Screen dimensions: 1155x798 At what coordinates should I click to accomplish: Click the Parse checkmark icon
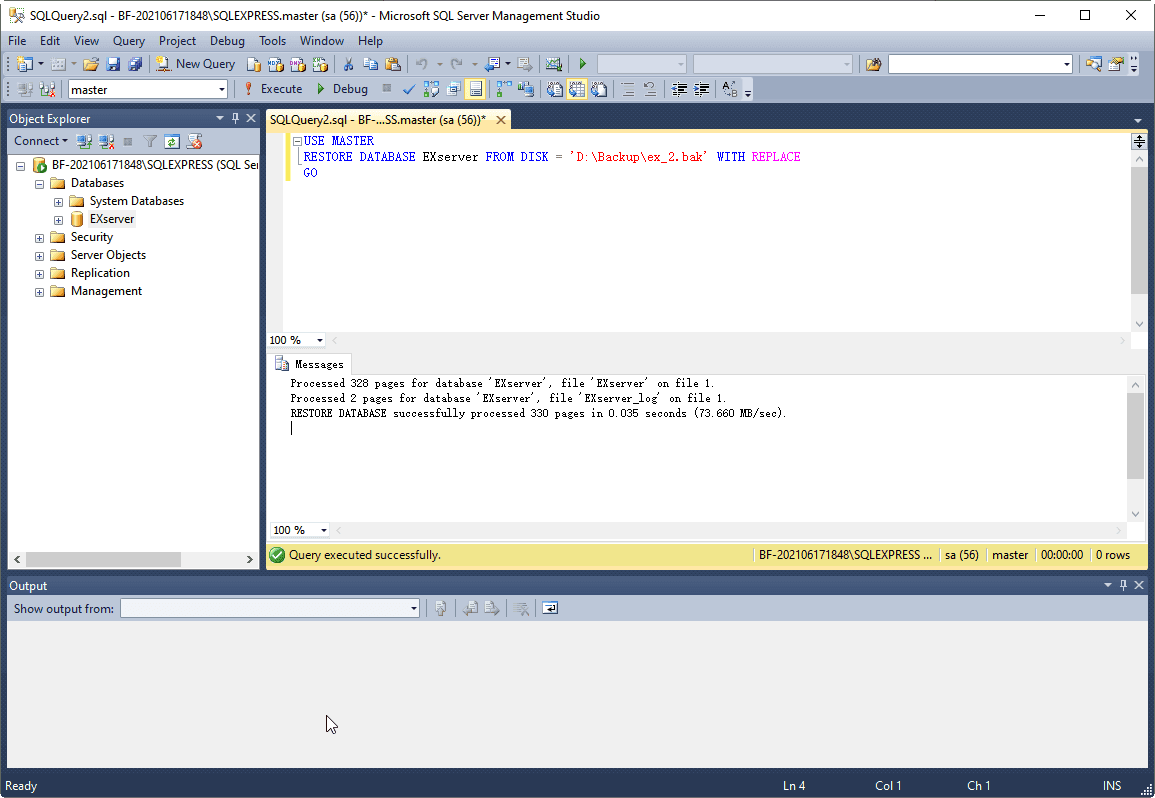[x=409, y=89]
